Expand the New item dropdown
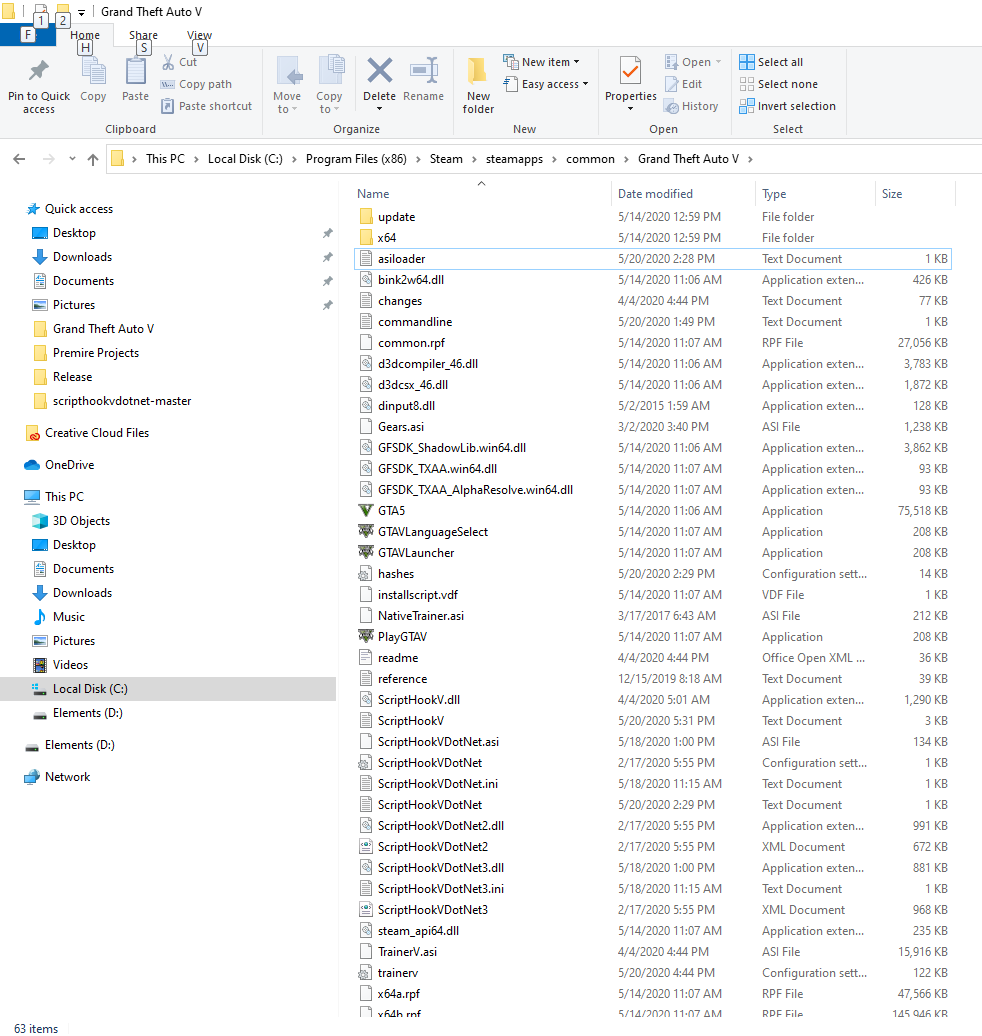 546,62
